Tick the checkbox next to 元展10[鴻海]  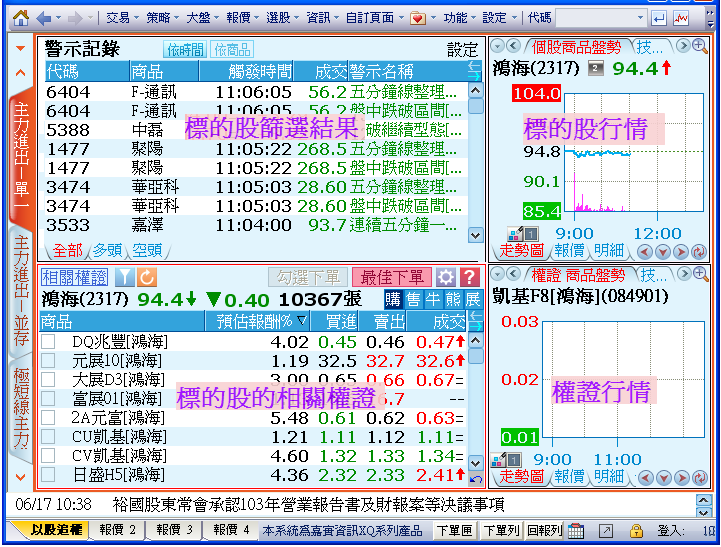49,361
